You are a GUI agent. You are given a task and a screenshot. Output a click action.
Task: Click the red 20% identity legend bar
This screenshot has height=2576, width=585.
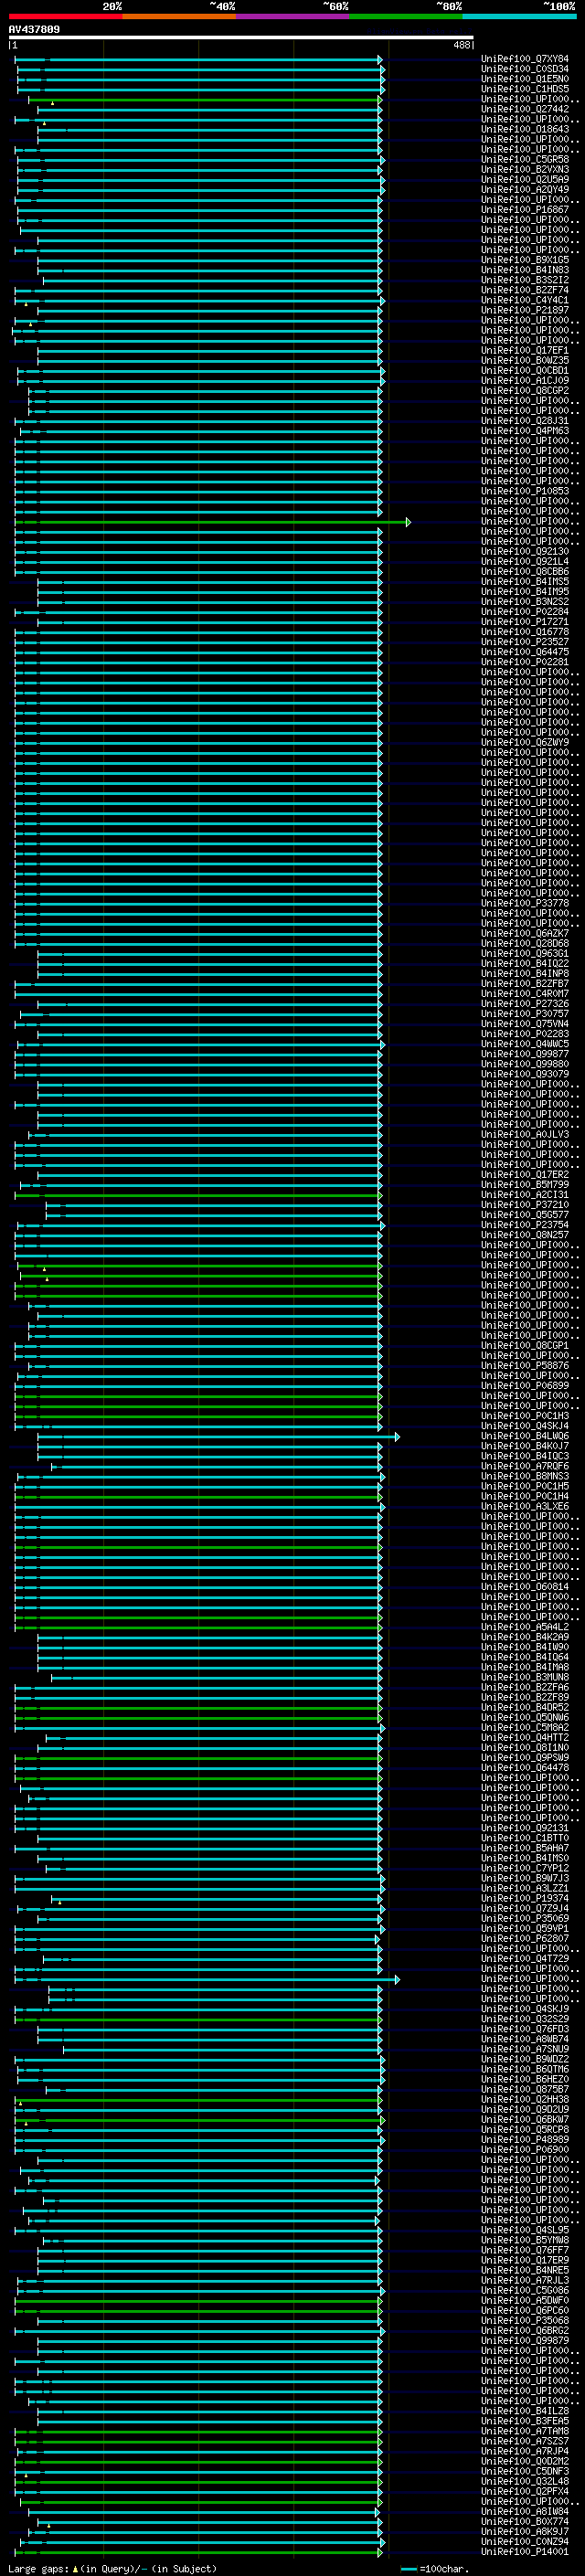point(65,16)
